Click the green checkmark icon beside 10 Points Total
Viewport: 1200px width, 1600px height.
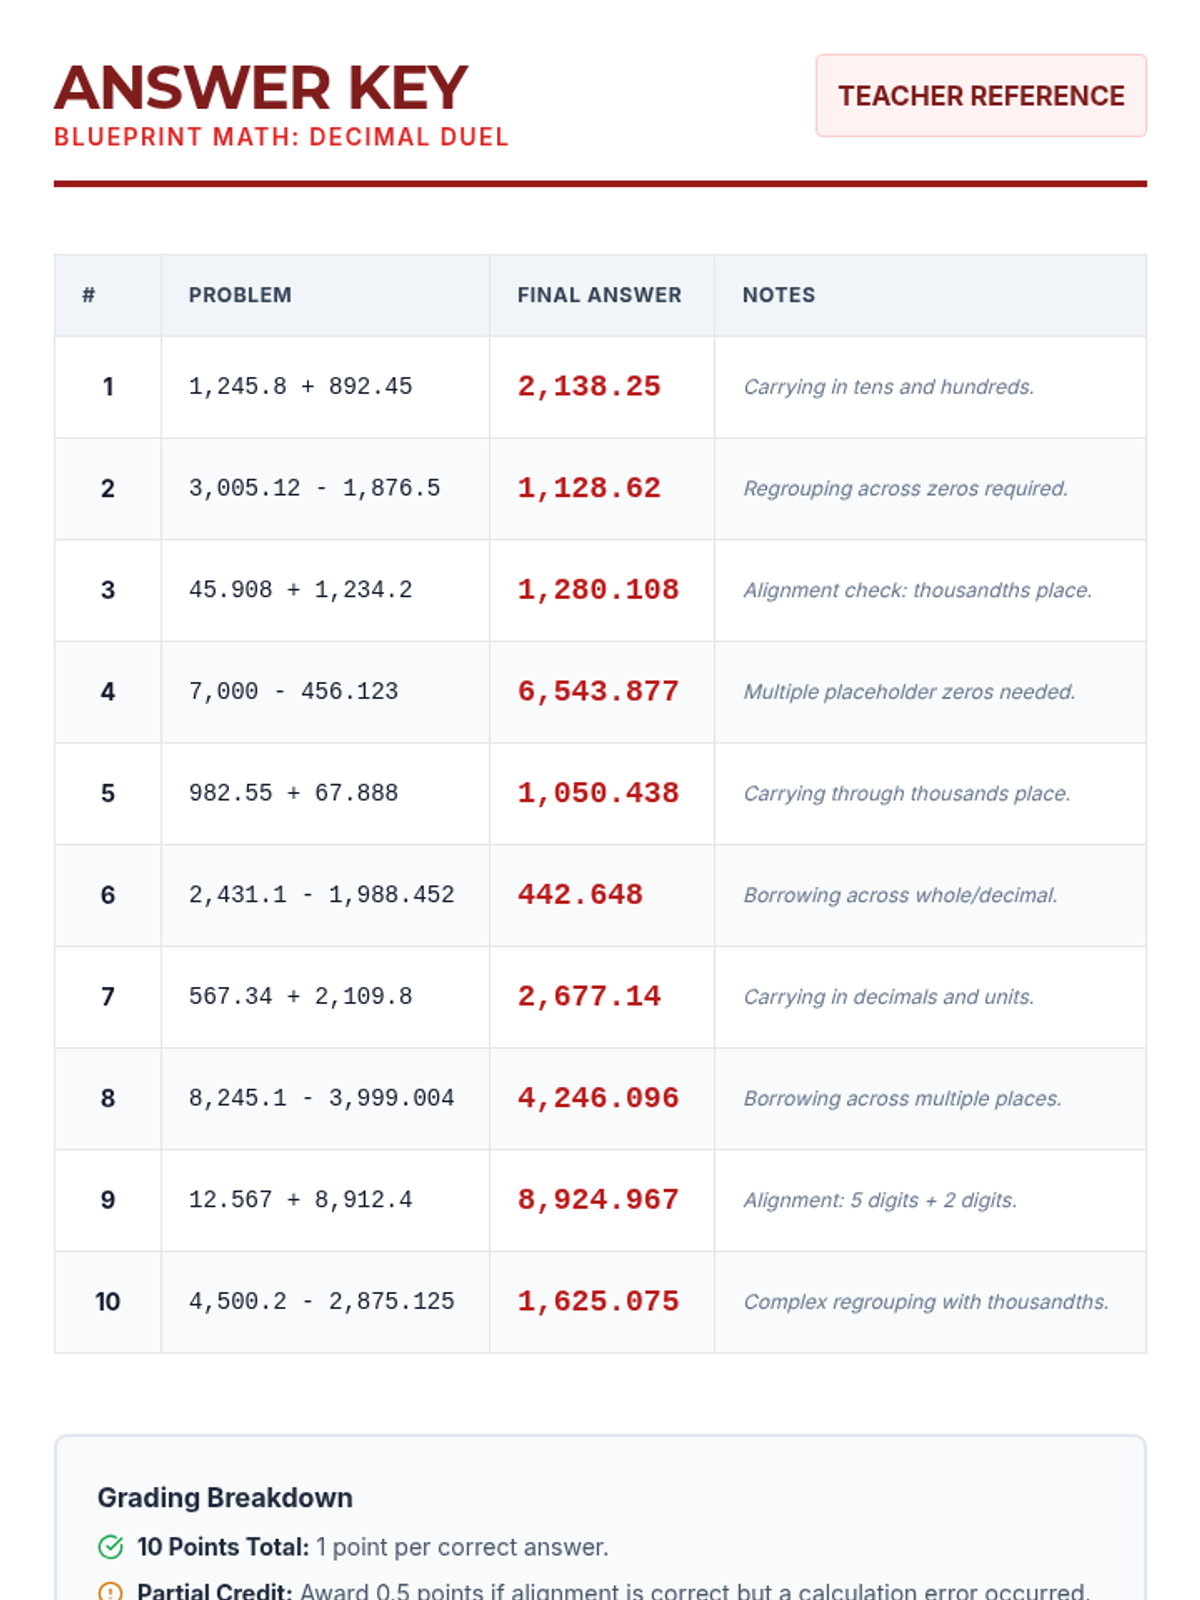[110, 1547]
